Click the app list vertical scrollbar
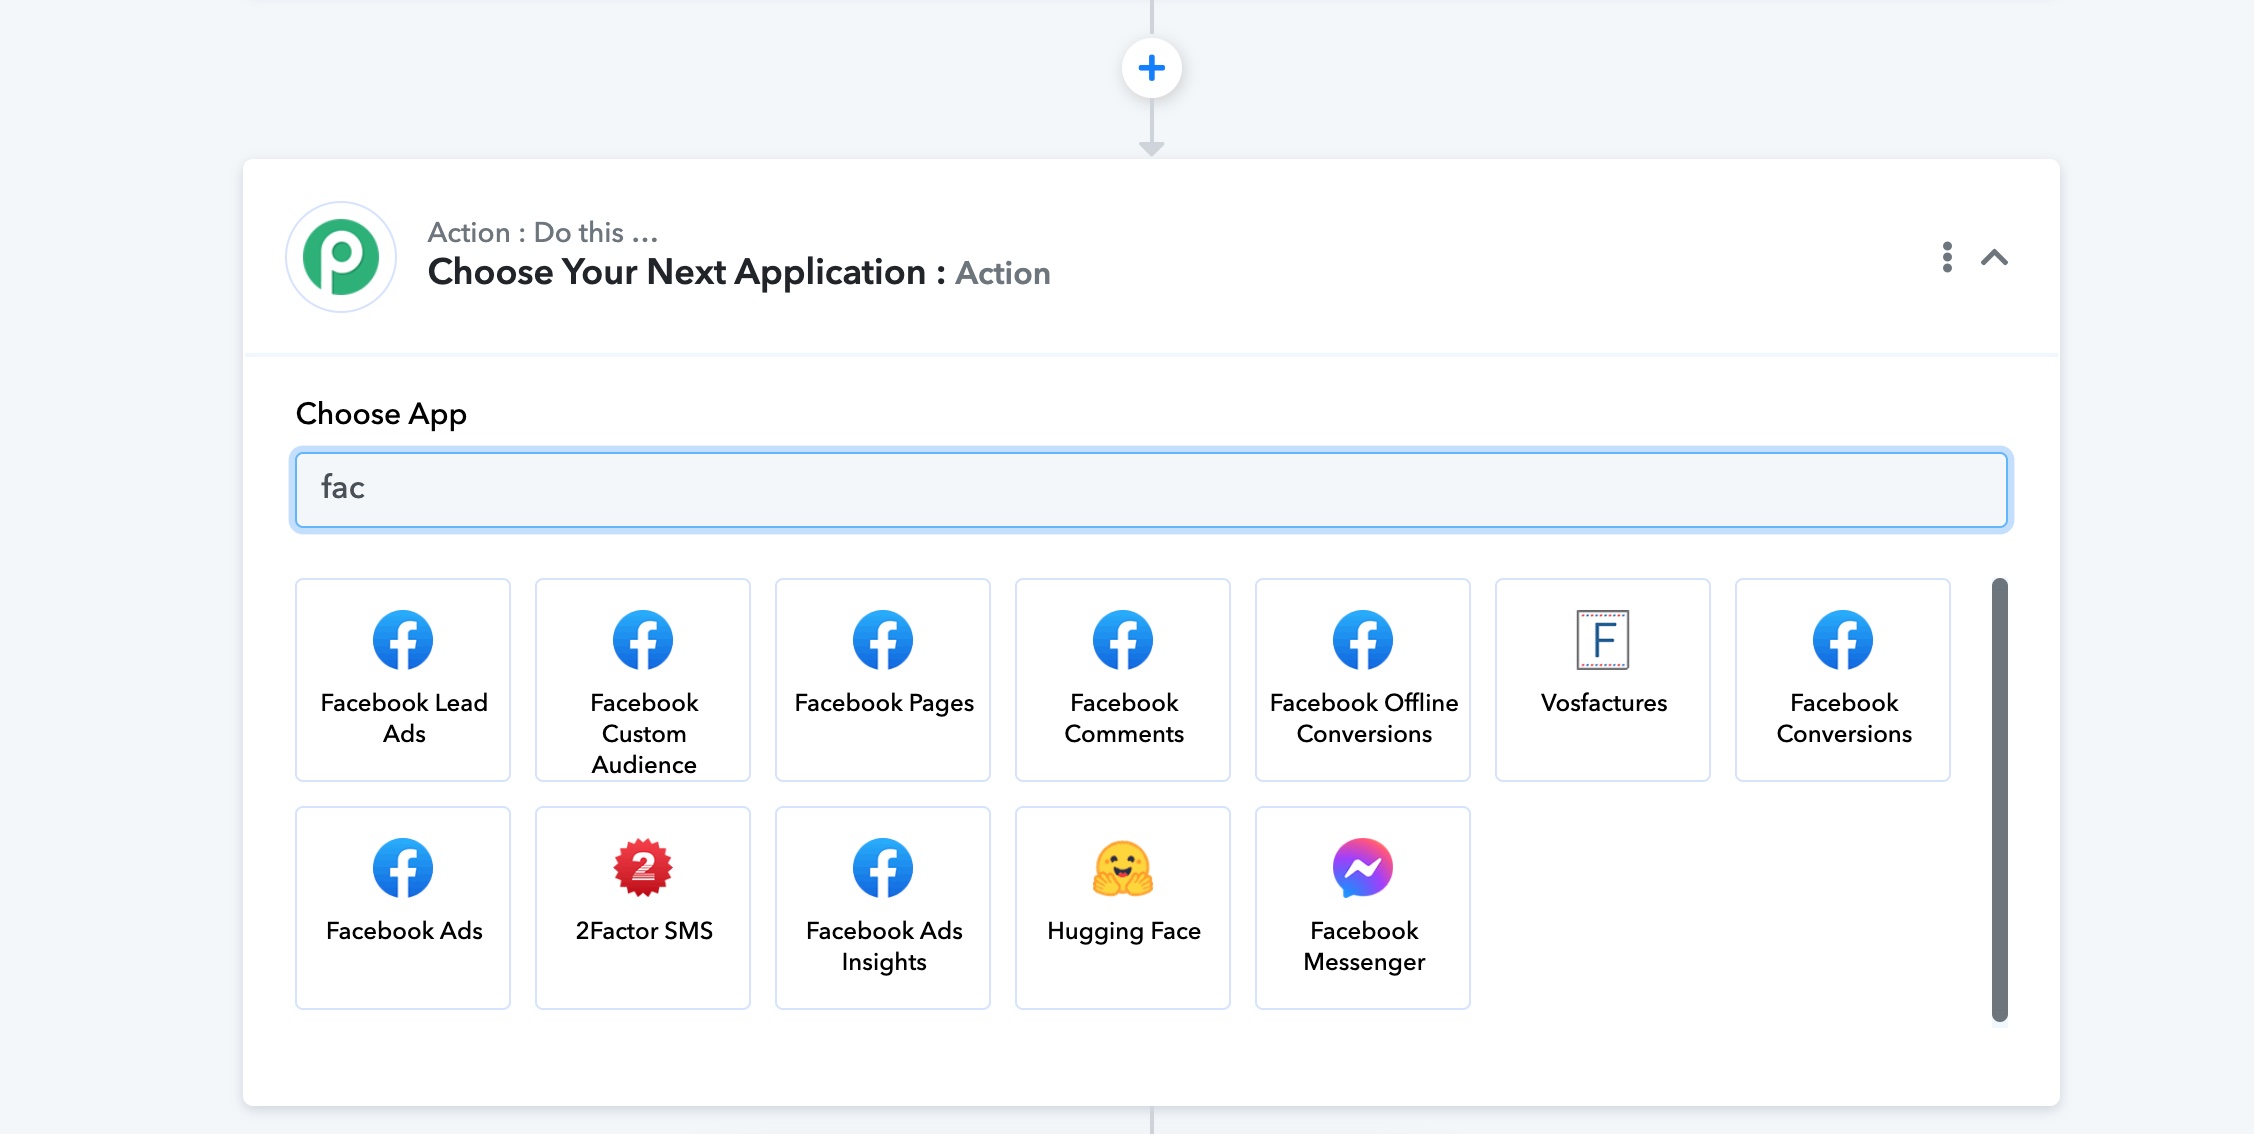This screenshot has height=1134, width=2254. [x=2000, y=800]
